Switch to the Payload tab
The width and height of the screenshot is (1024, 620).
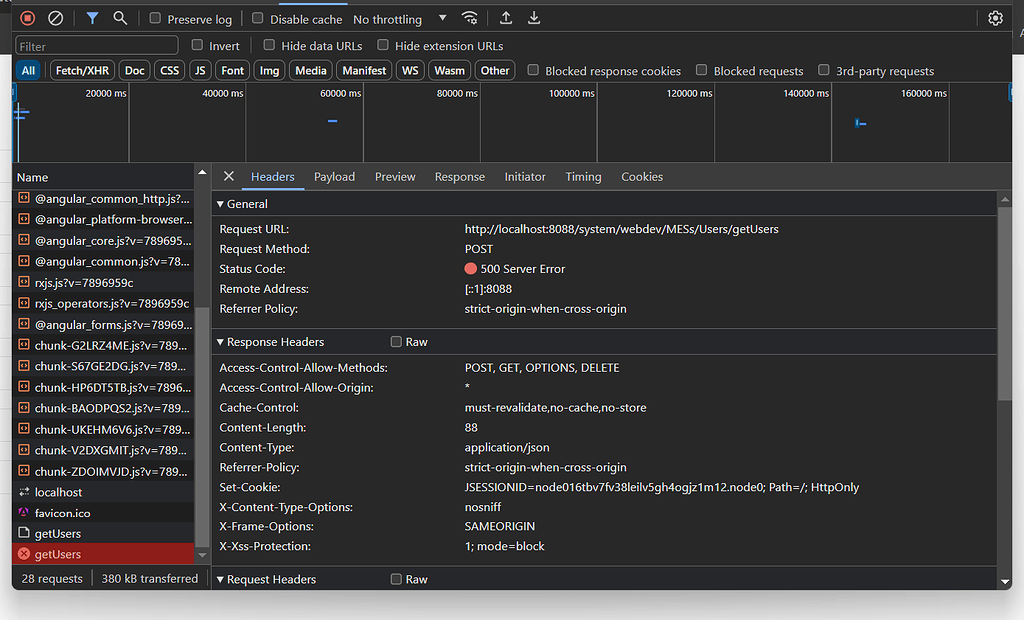(334, 176)
